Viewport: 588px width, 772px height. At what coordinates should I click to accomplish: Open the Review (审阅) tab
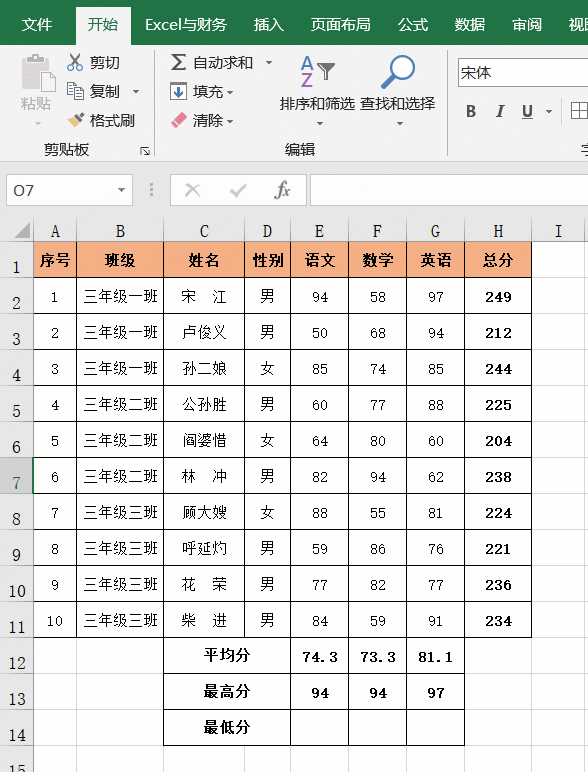pos(527,24)
